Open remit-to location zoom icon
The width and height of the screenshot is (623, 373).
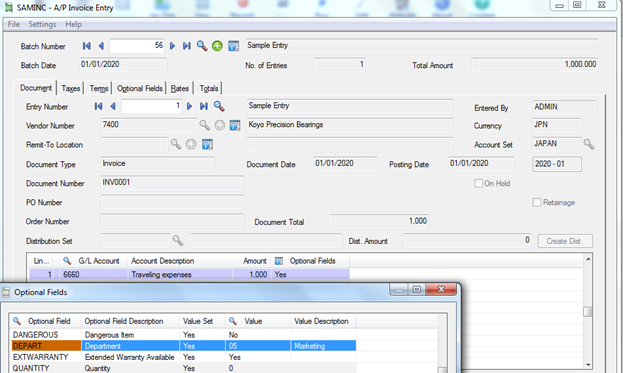(207, 144)
